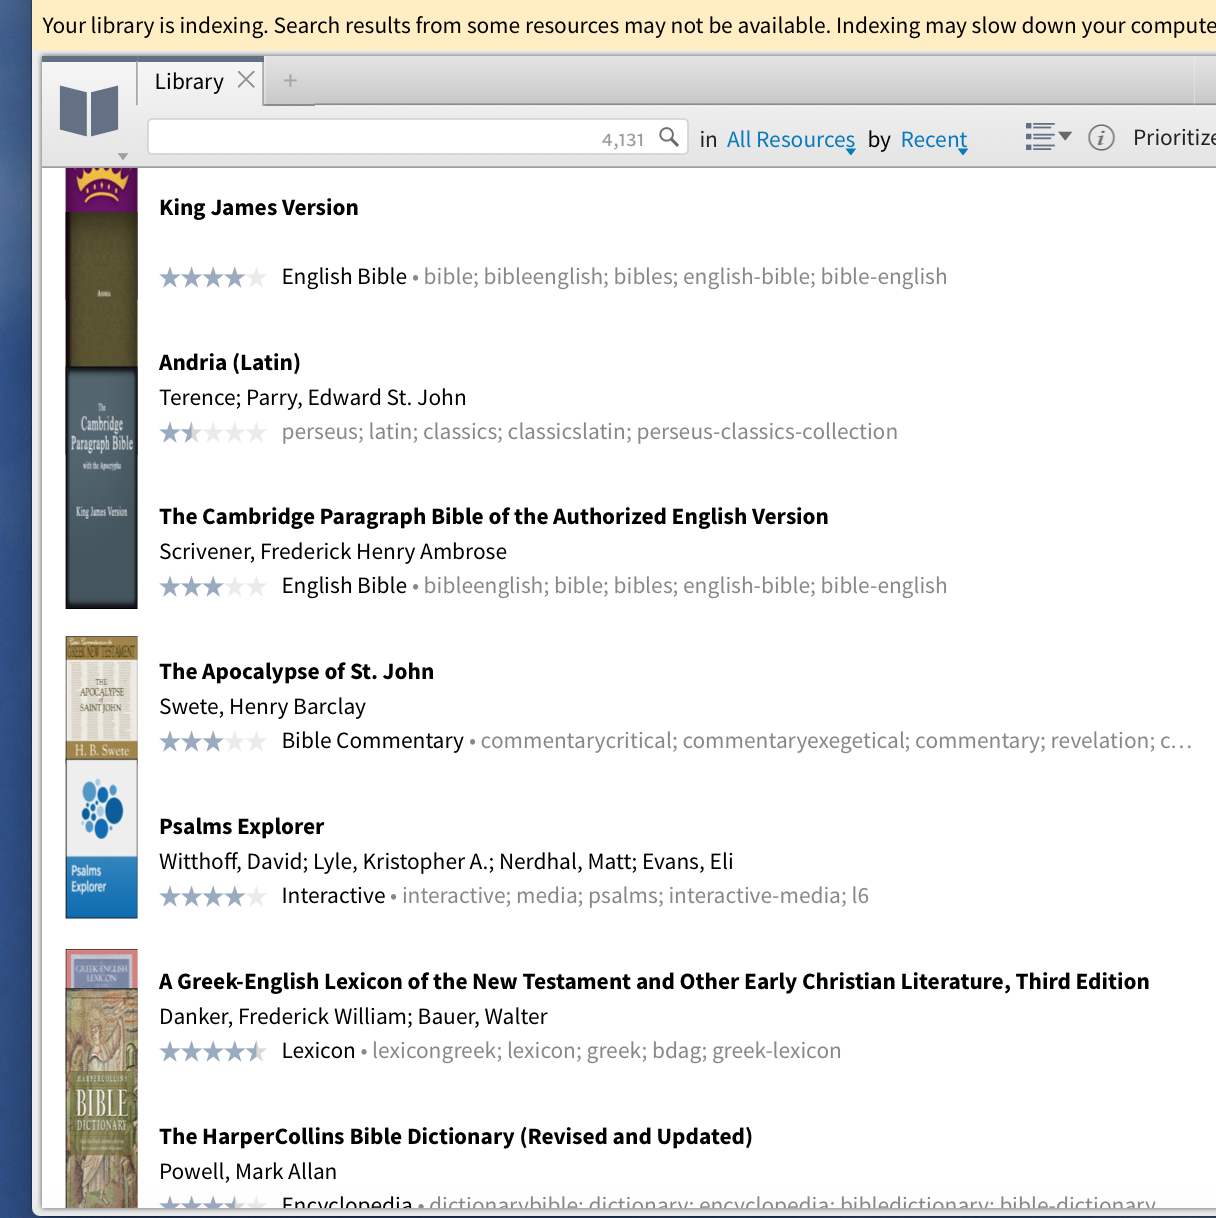Click commentarycritical; commentaryexegetical tags
This screenshot has width=1216, height=1218.
pos(836,741)
